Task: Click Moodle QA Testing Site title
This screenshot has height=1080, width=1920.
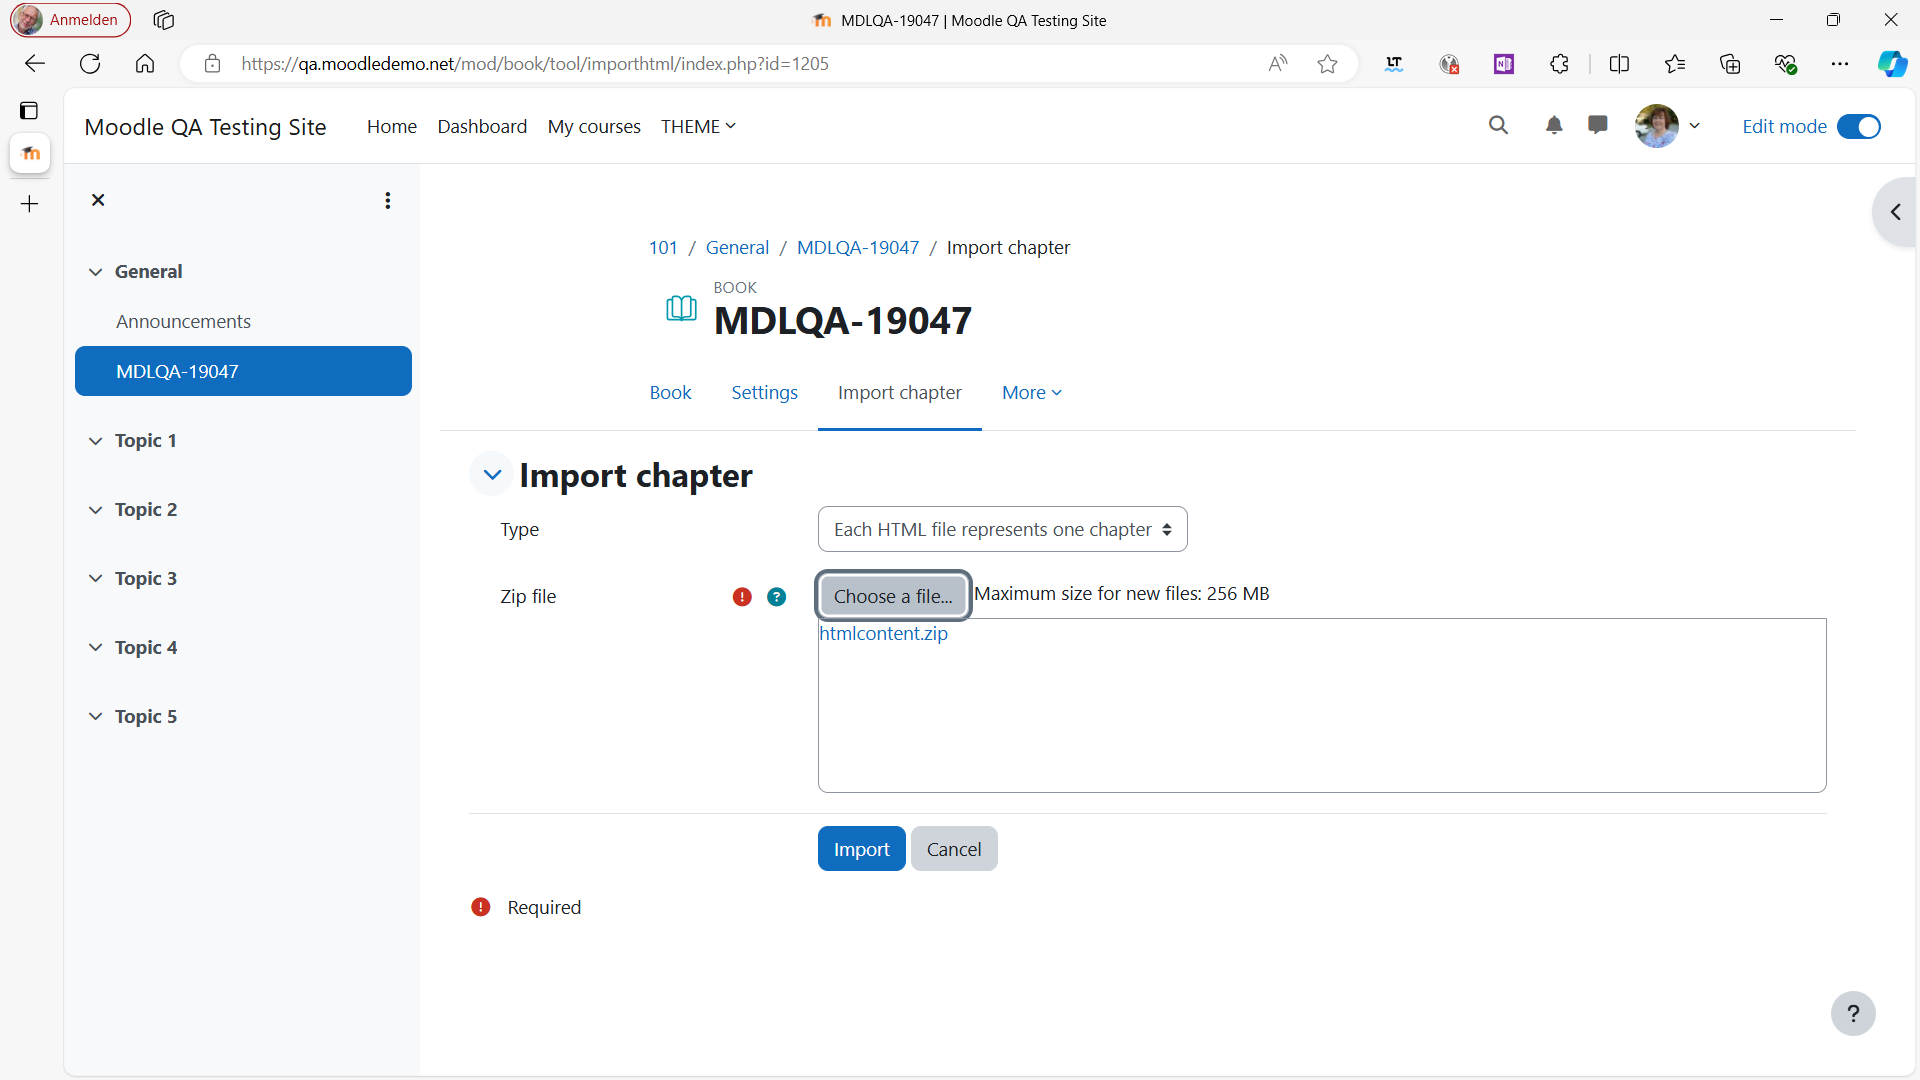Action: point(205,127)
